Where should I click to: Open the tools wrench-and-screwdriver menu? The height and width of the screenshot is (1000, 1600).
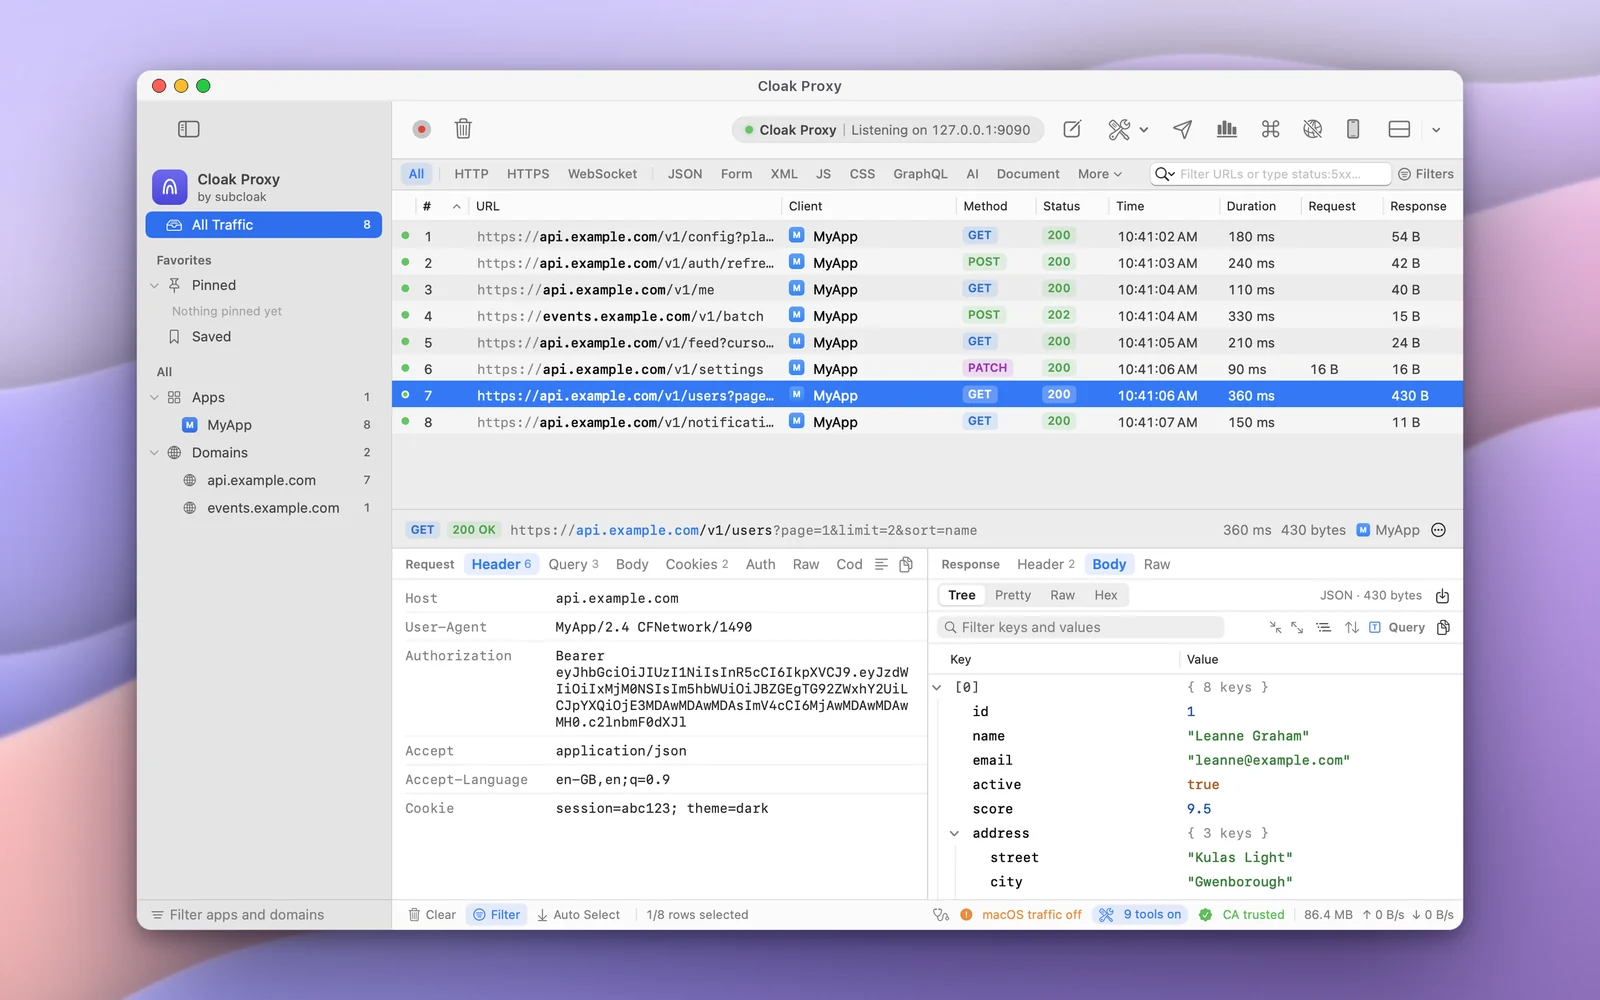1128,129
